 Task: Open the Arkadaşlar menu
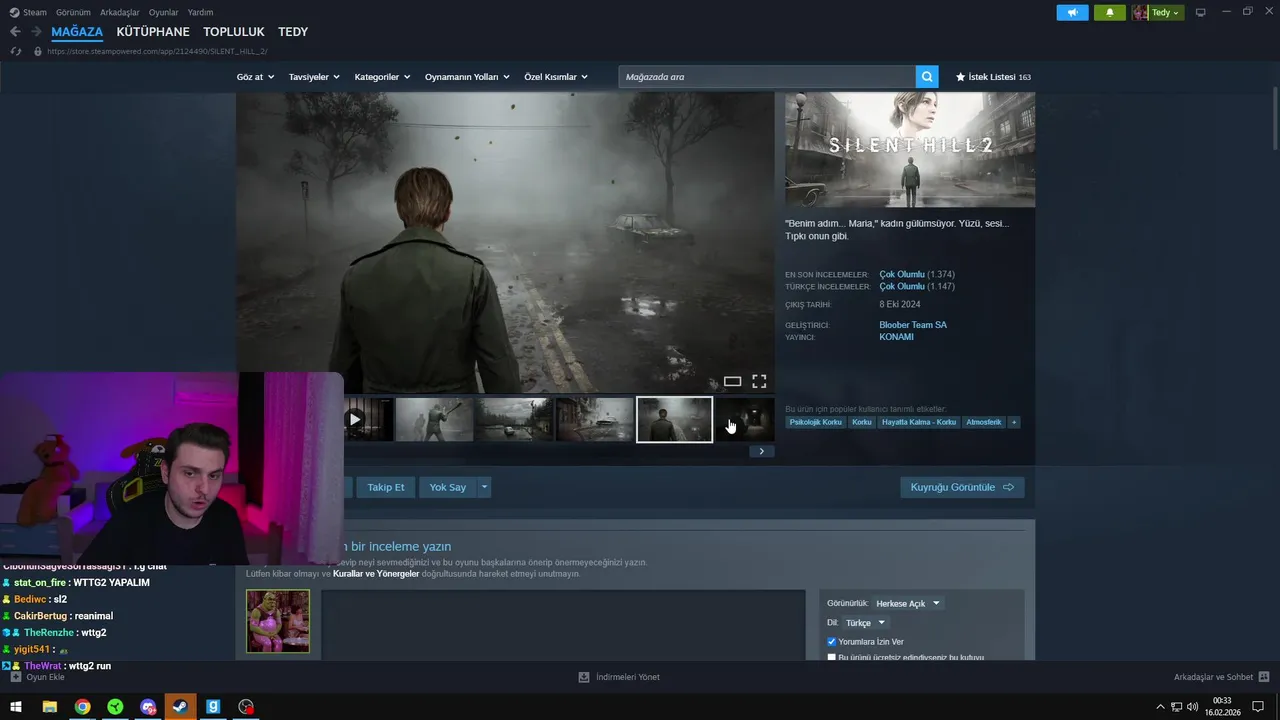coord(120,12)
